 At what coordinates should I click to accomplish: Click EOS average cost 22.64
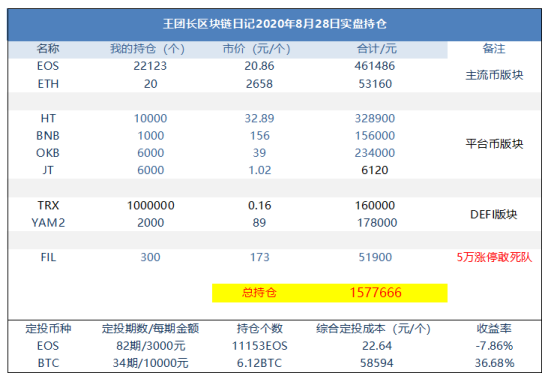coord(377,346)
